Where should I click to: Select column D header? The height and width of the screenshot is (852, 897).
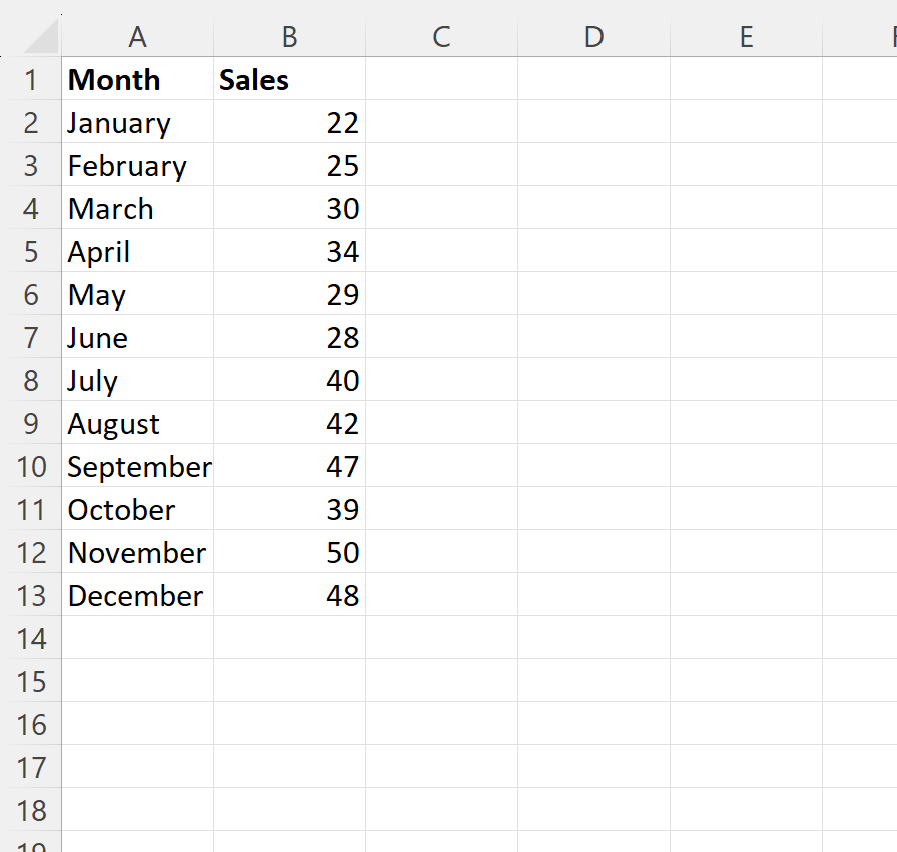[x=593, y=36]
